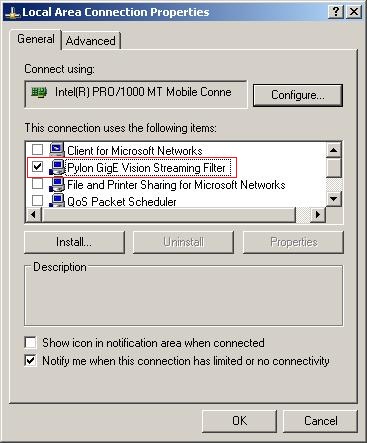Click the Intel network adapter icon
The width and height of the screenshot is (367, 443).
tap(39, 92)
